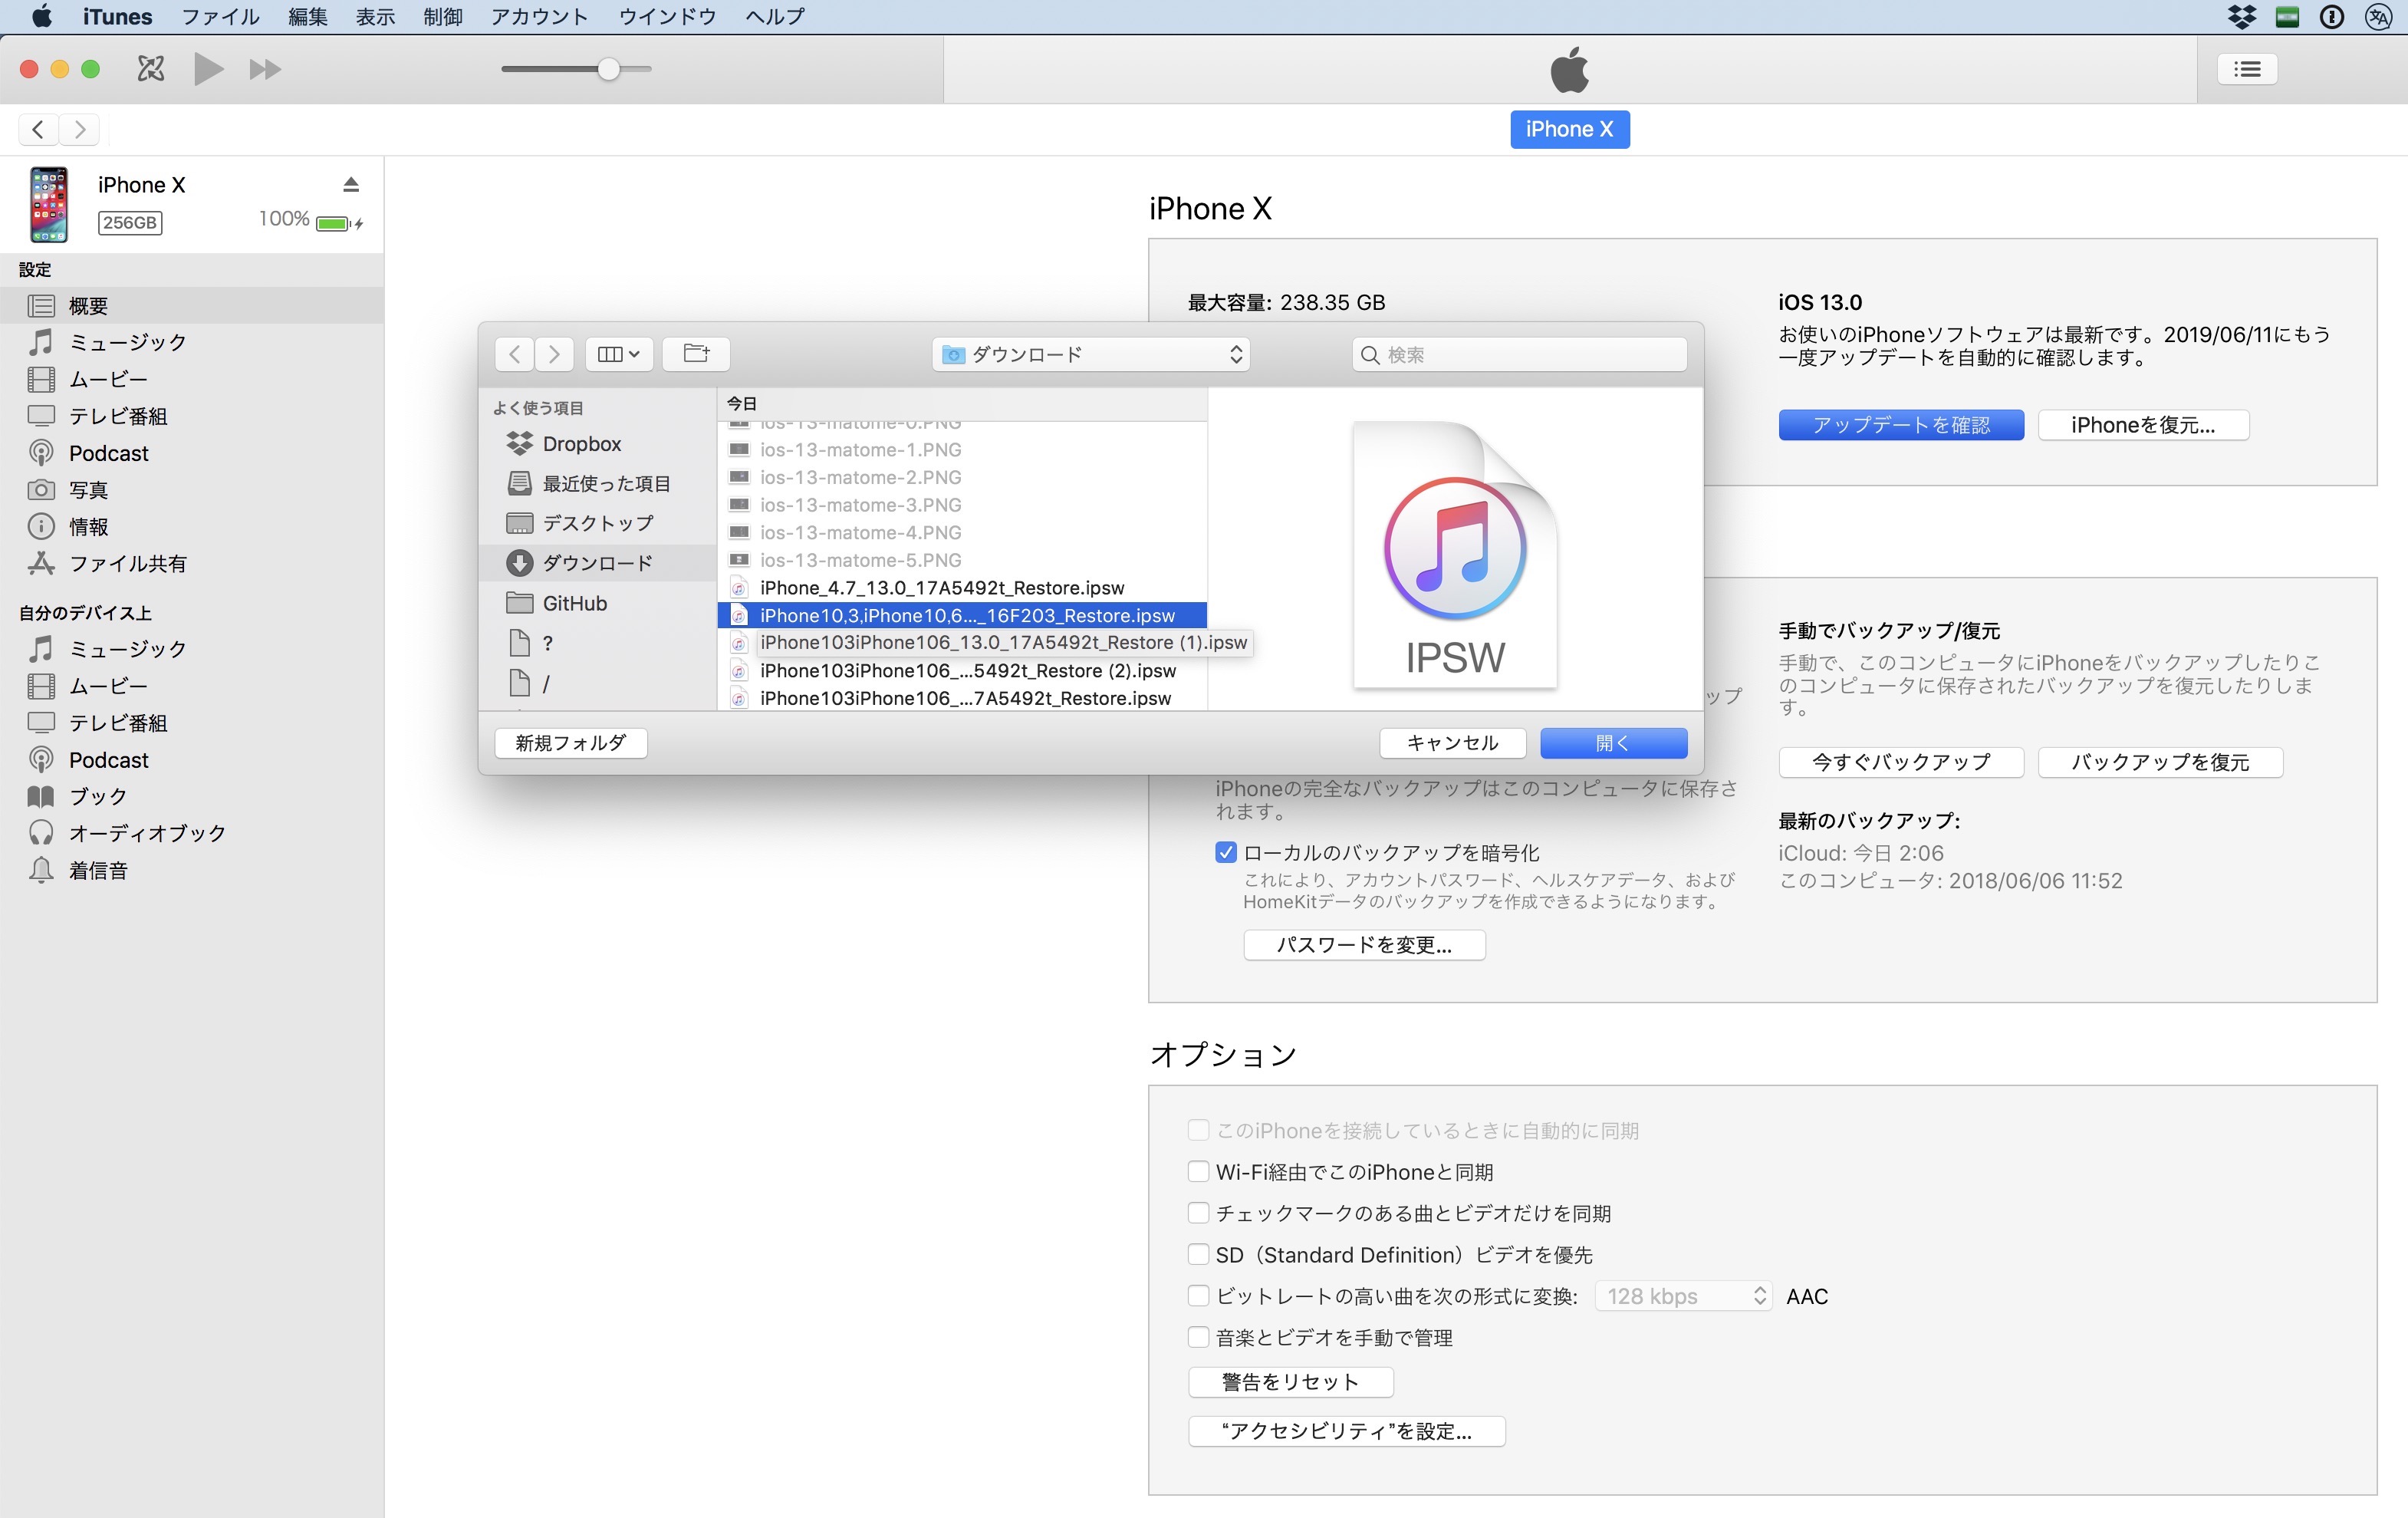The image size is (2408, 1518).
Task: Open ブック under 自分のデバイス上
Action: pyautogui.click(x=192, y=796)
